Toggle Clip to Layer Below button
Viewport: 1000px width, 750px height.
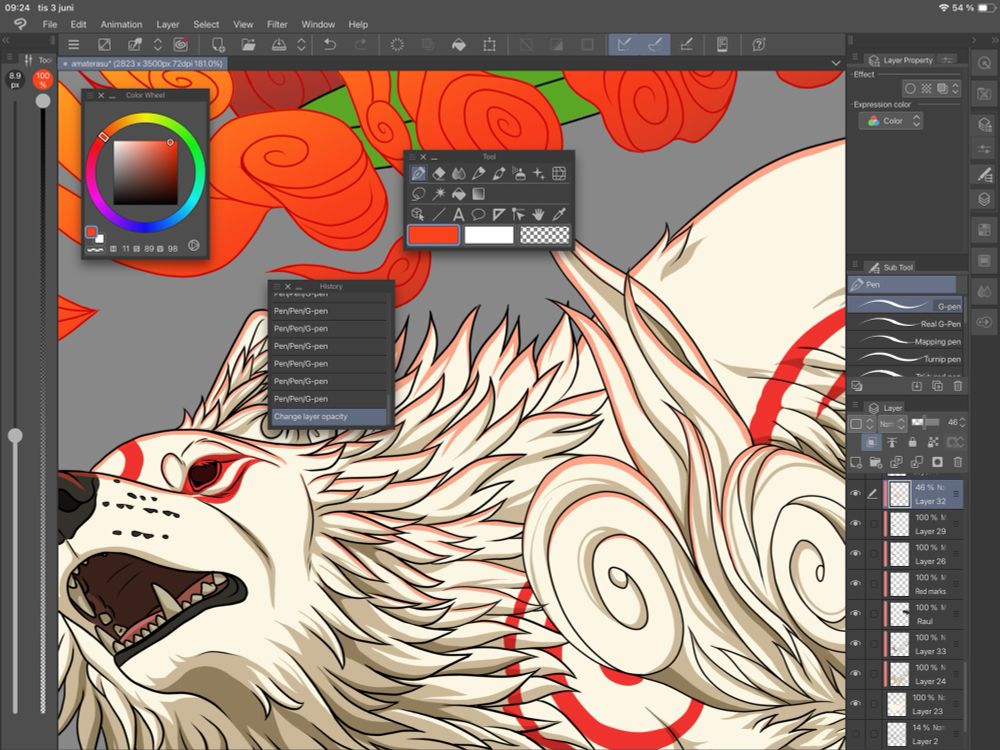[x=871, y=442]
